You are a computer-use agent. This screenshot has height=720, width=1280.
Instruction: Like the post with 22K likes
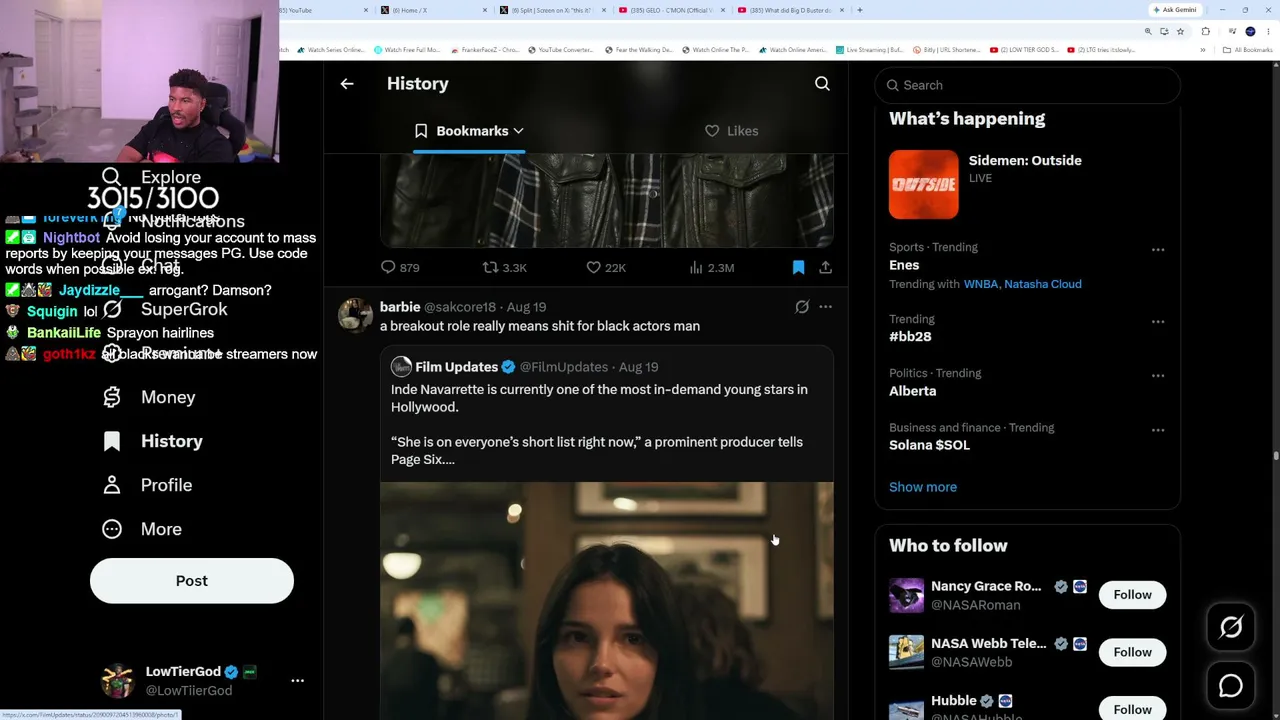click(x=605, y=268)
